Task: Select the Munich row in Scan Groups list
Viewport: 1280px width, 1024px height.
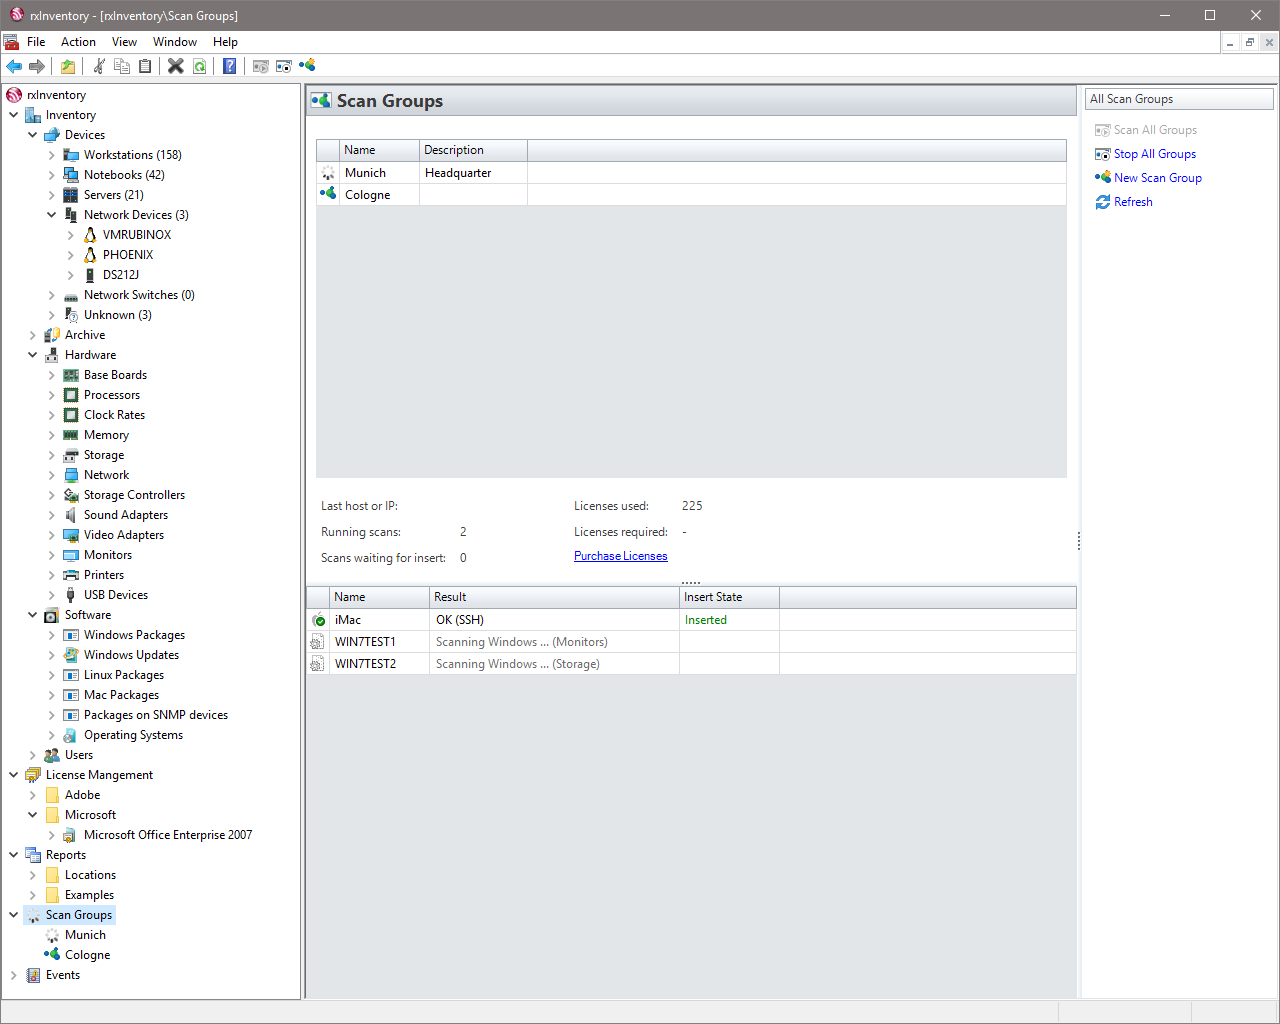Action: pyautogui.click(x=691, y=173)
